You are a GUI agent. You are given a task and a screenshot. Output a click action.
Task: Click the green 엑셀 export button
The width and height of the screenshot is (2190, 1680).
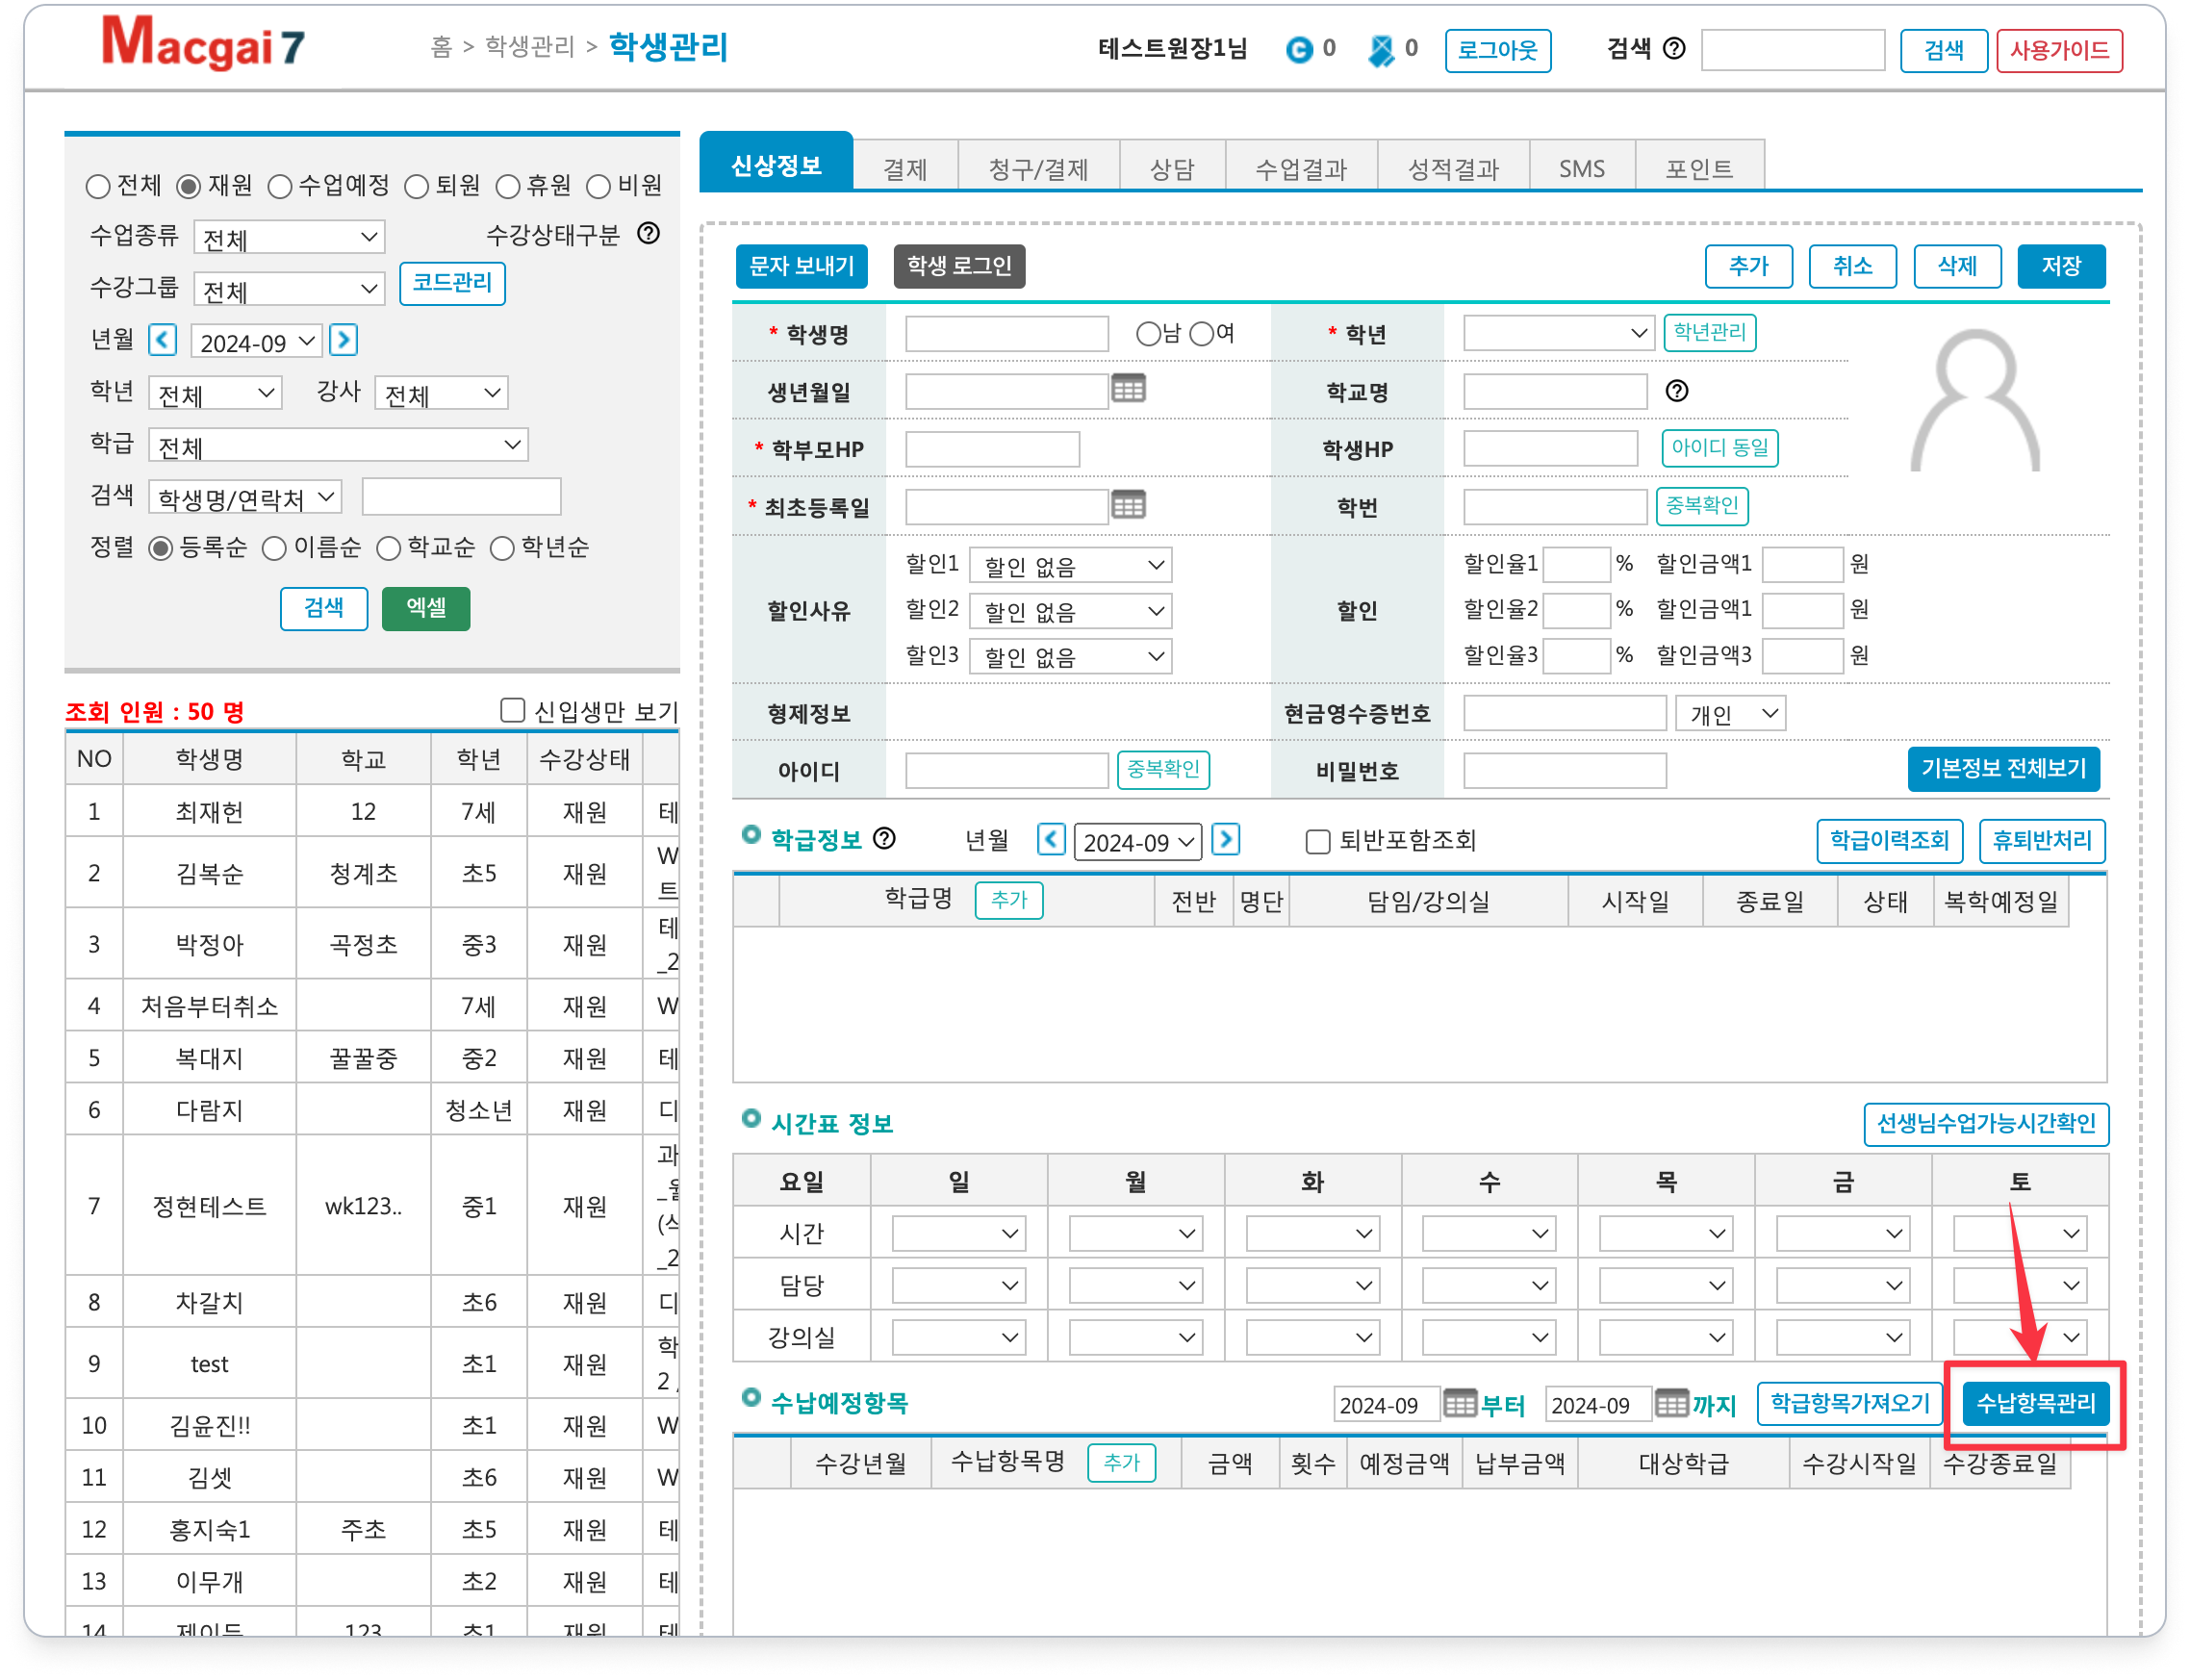(x=426, y=608)
